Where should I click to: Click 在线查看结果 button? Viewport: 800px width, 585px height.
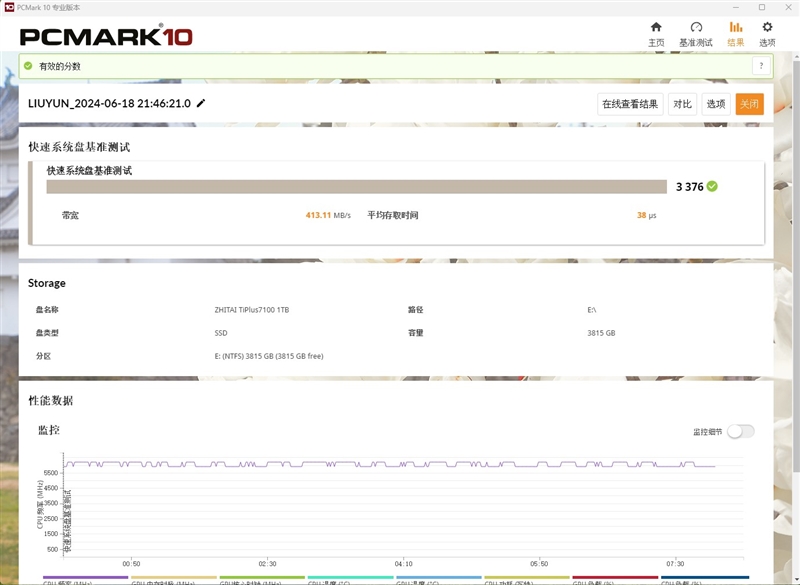(x=630, y=104)
